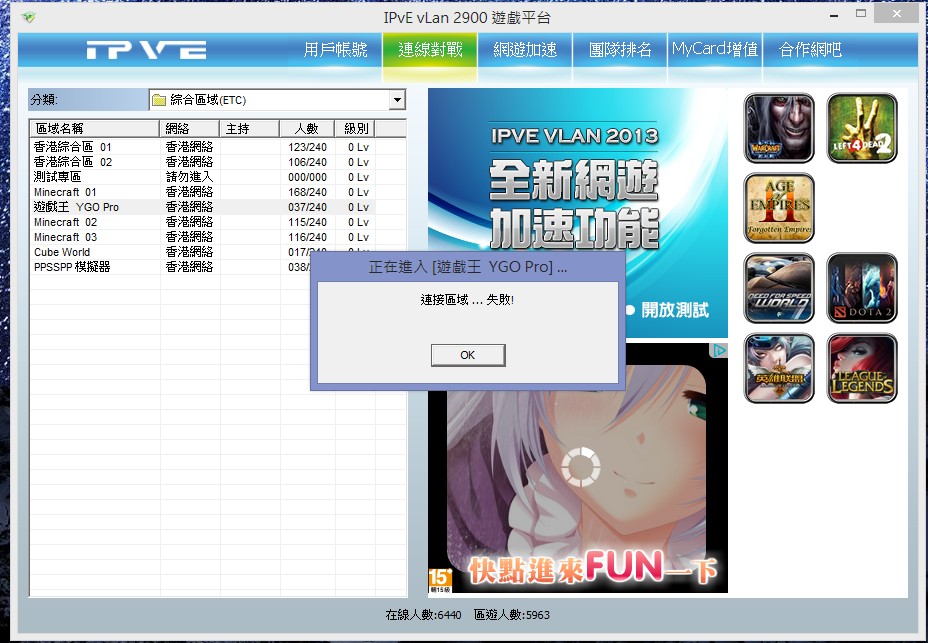Minimize the IPvE vLan window

pos(834,16)
